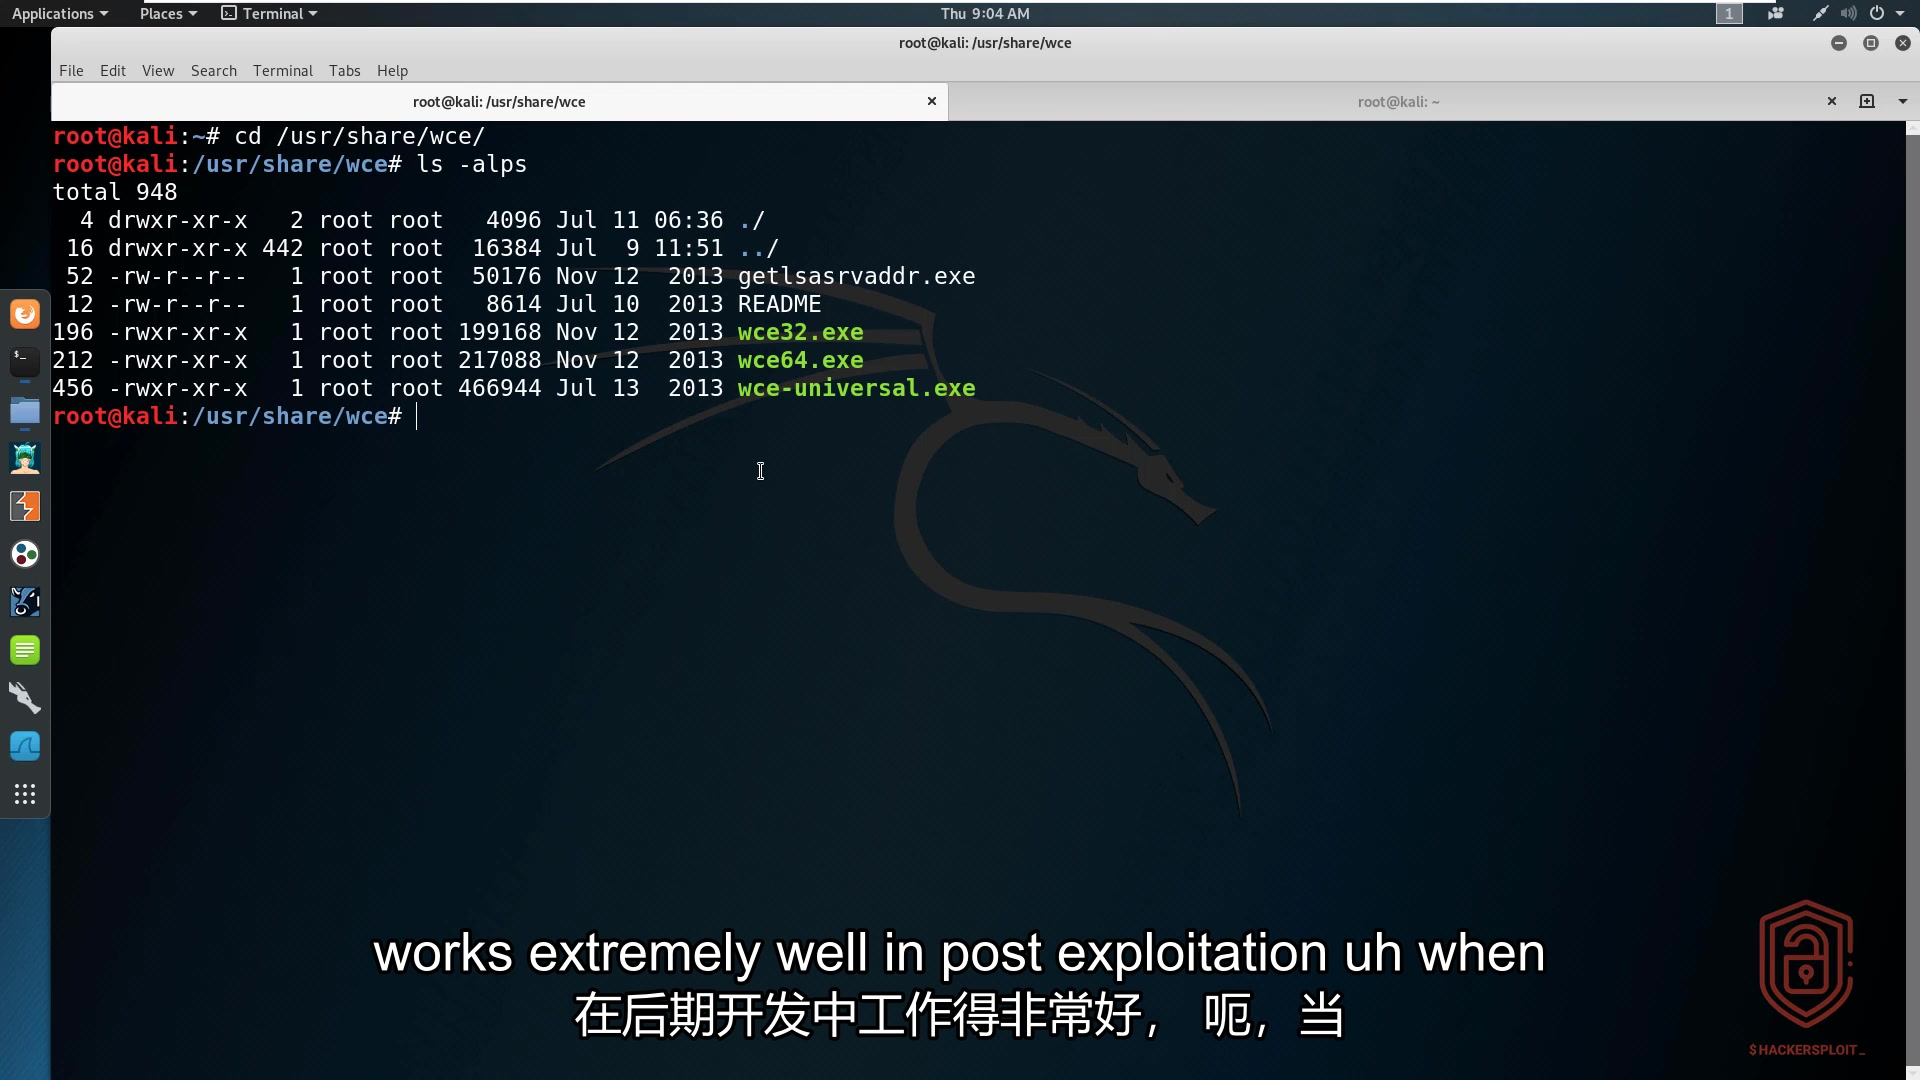Click the file size 50176
Image resolution: width=1920 pixels, height=1080 pixels.
(506, 276)
